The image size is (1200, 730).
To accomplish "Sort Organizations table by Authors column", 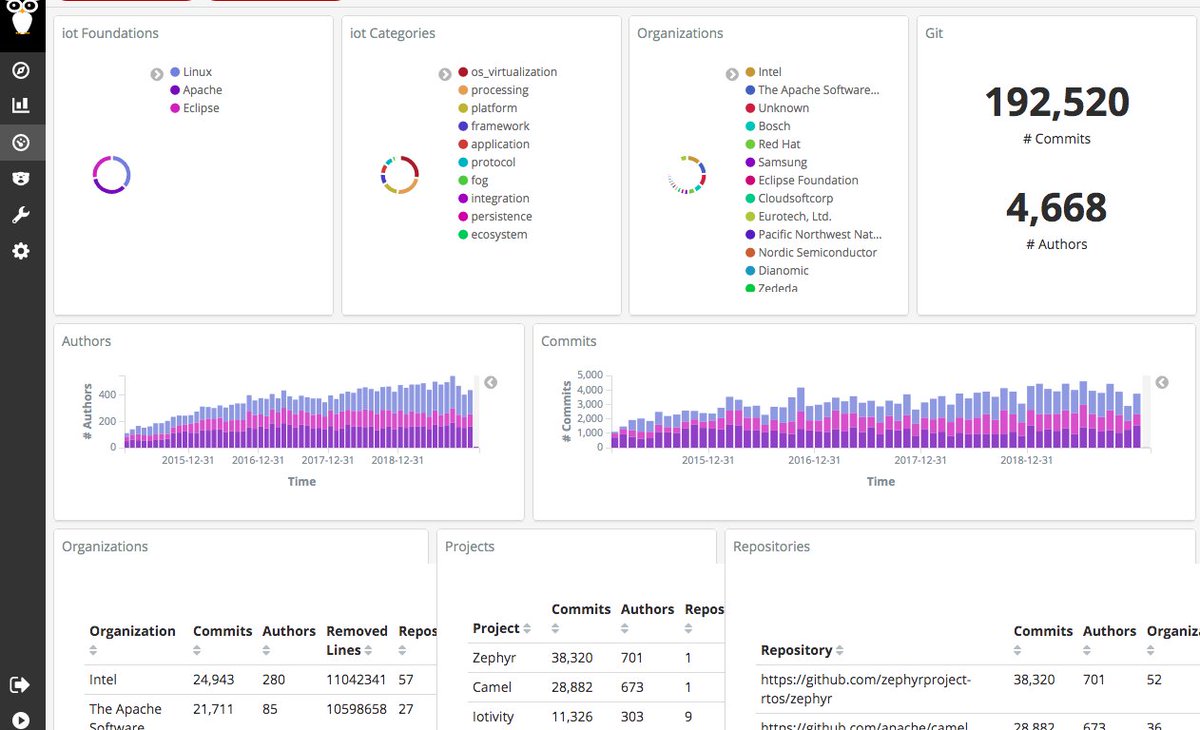I will point(266,650).
